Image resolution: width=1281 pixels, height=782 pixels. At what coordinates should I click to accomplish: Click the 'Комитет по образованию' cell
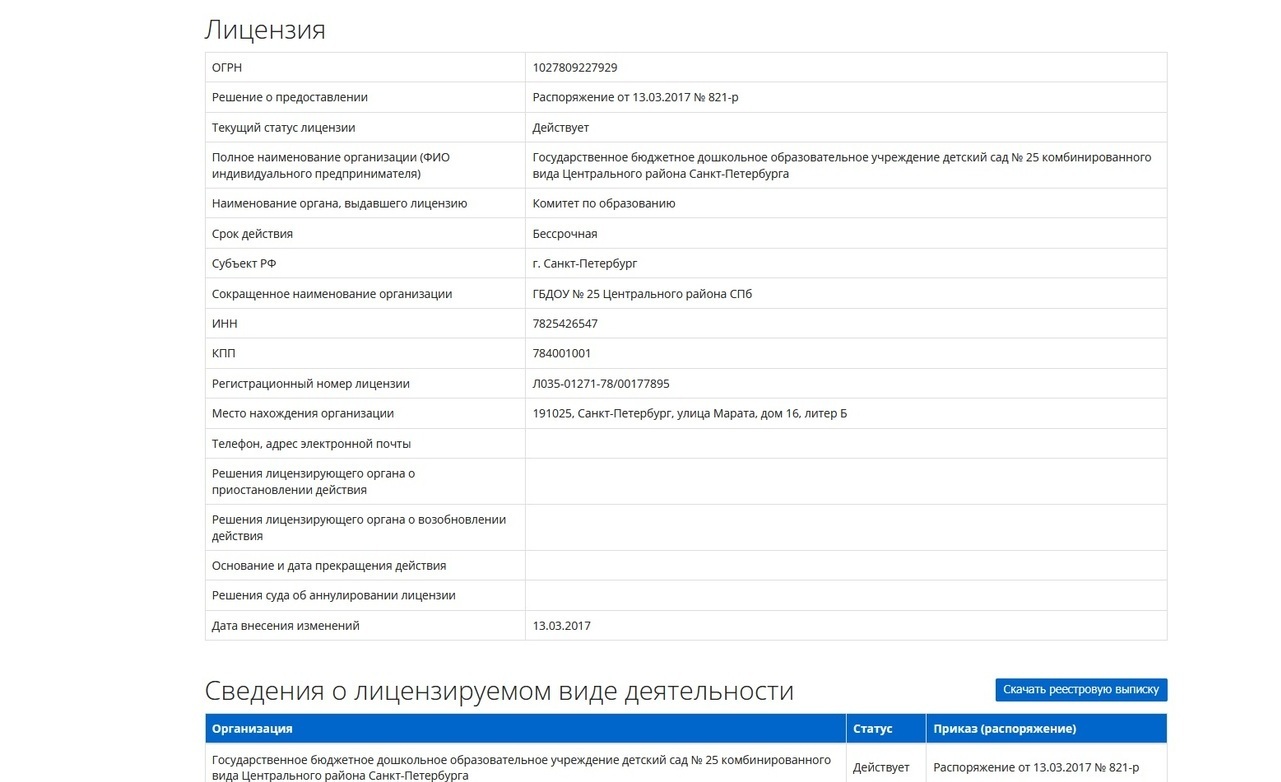[x=603, y=203]
